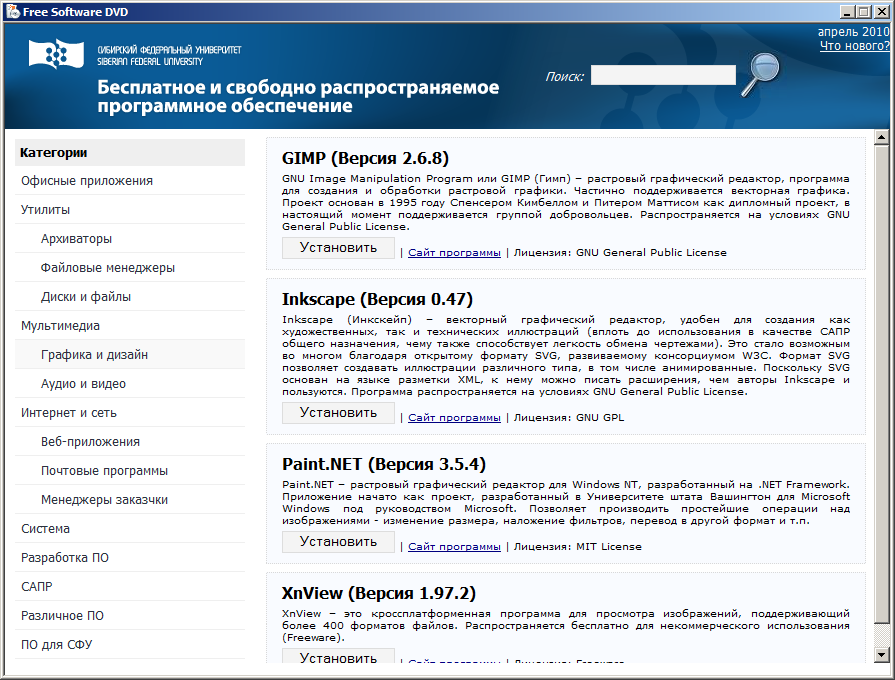Click the scrollbar down arrow
This screenshot has height=680, width=895.
click(881, 655)
